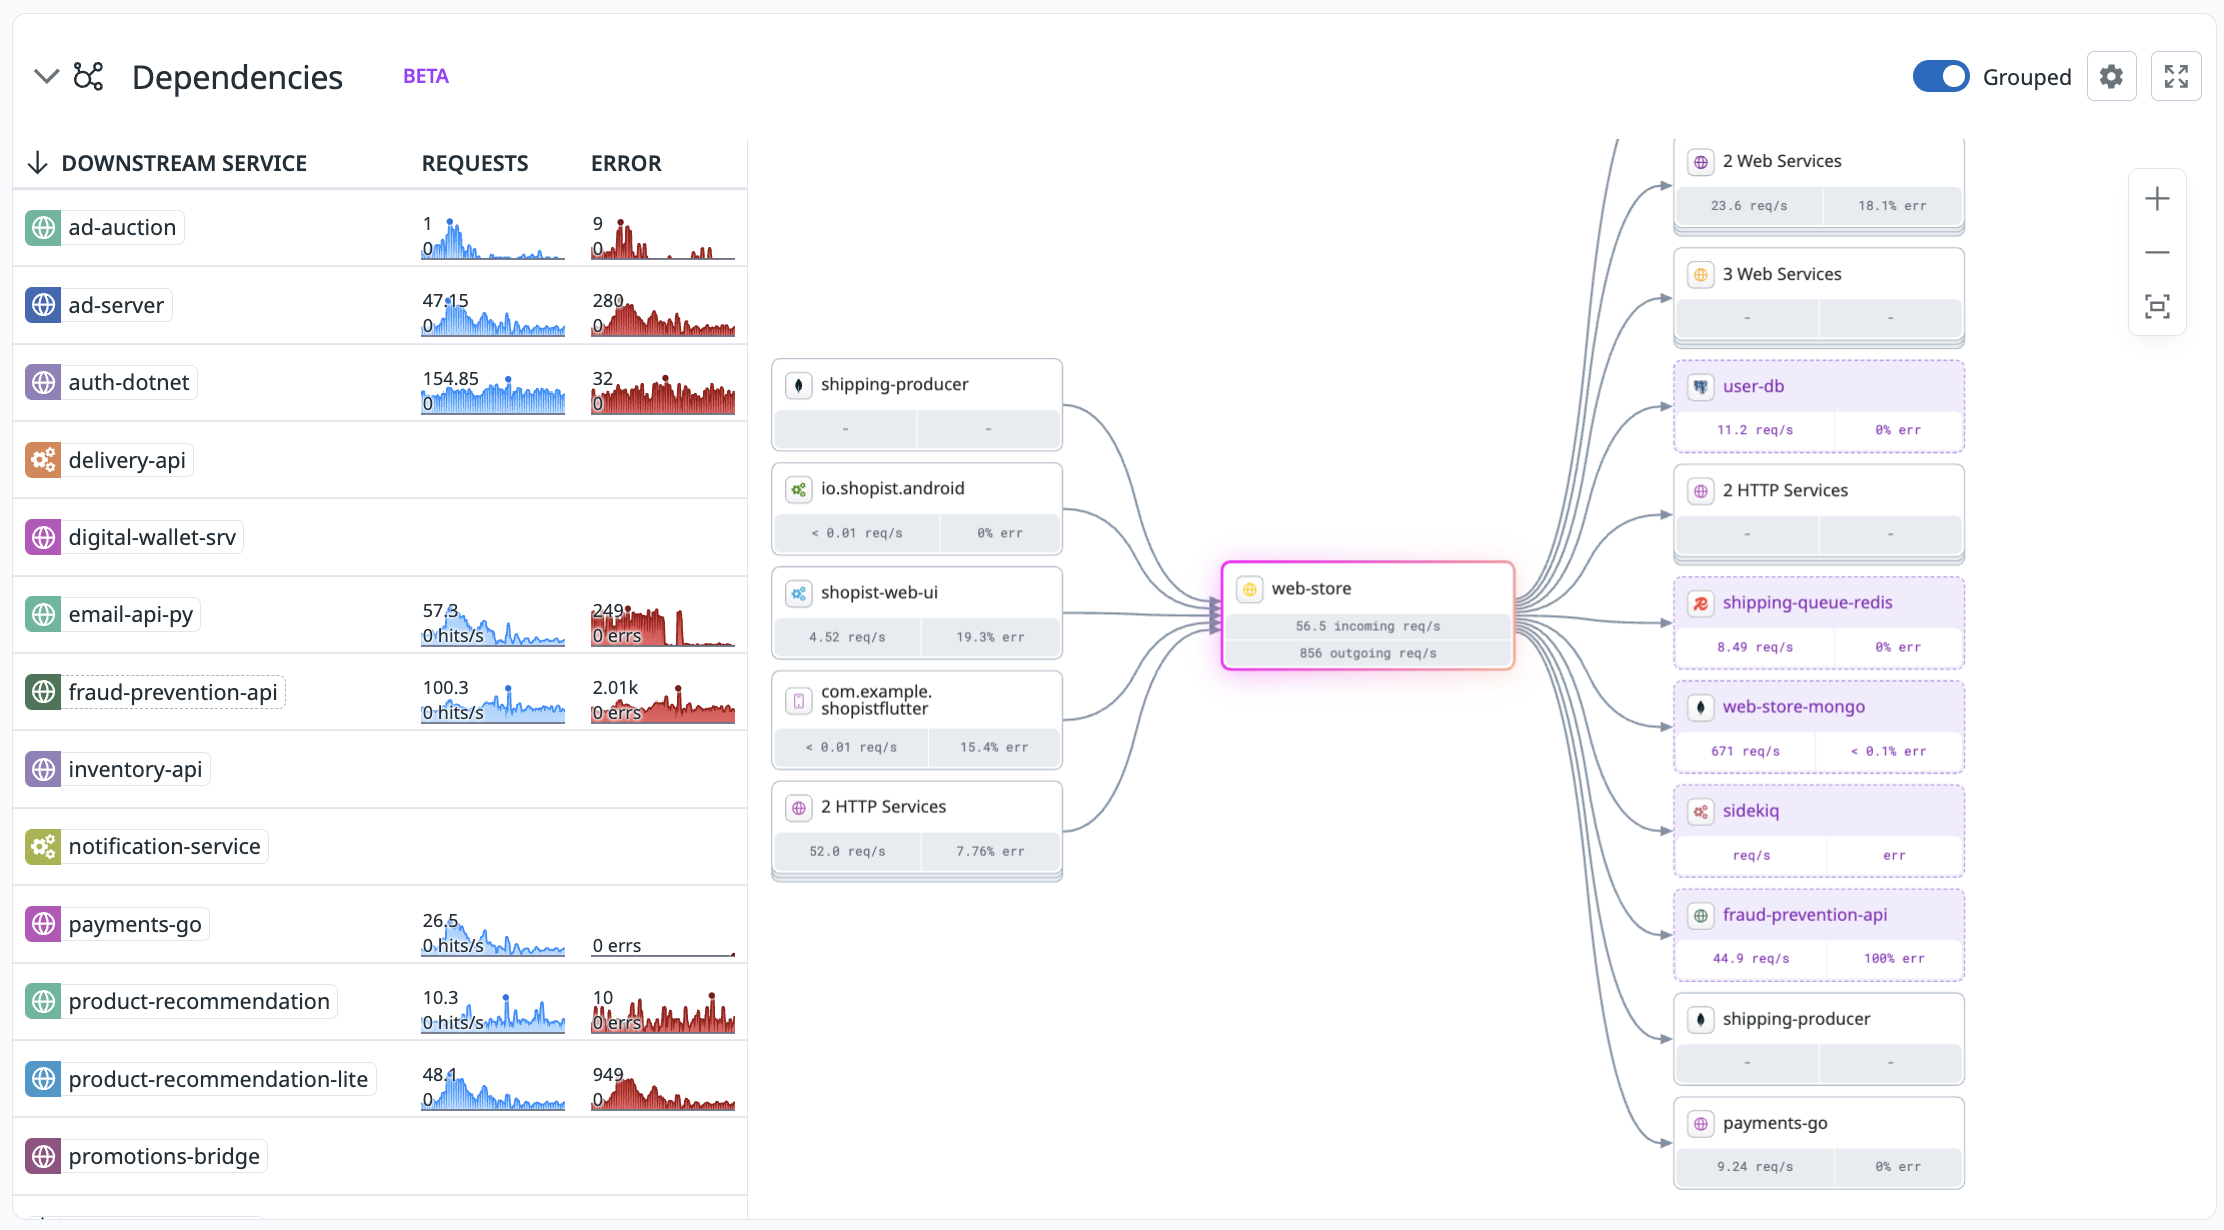2224x1230 pixels.
Task: Expand the dependency map to fullscreen
Action: click(x=2176, y=77)
